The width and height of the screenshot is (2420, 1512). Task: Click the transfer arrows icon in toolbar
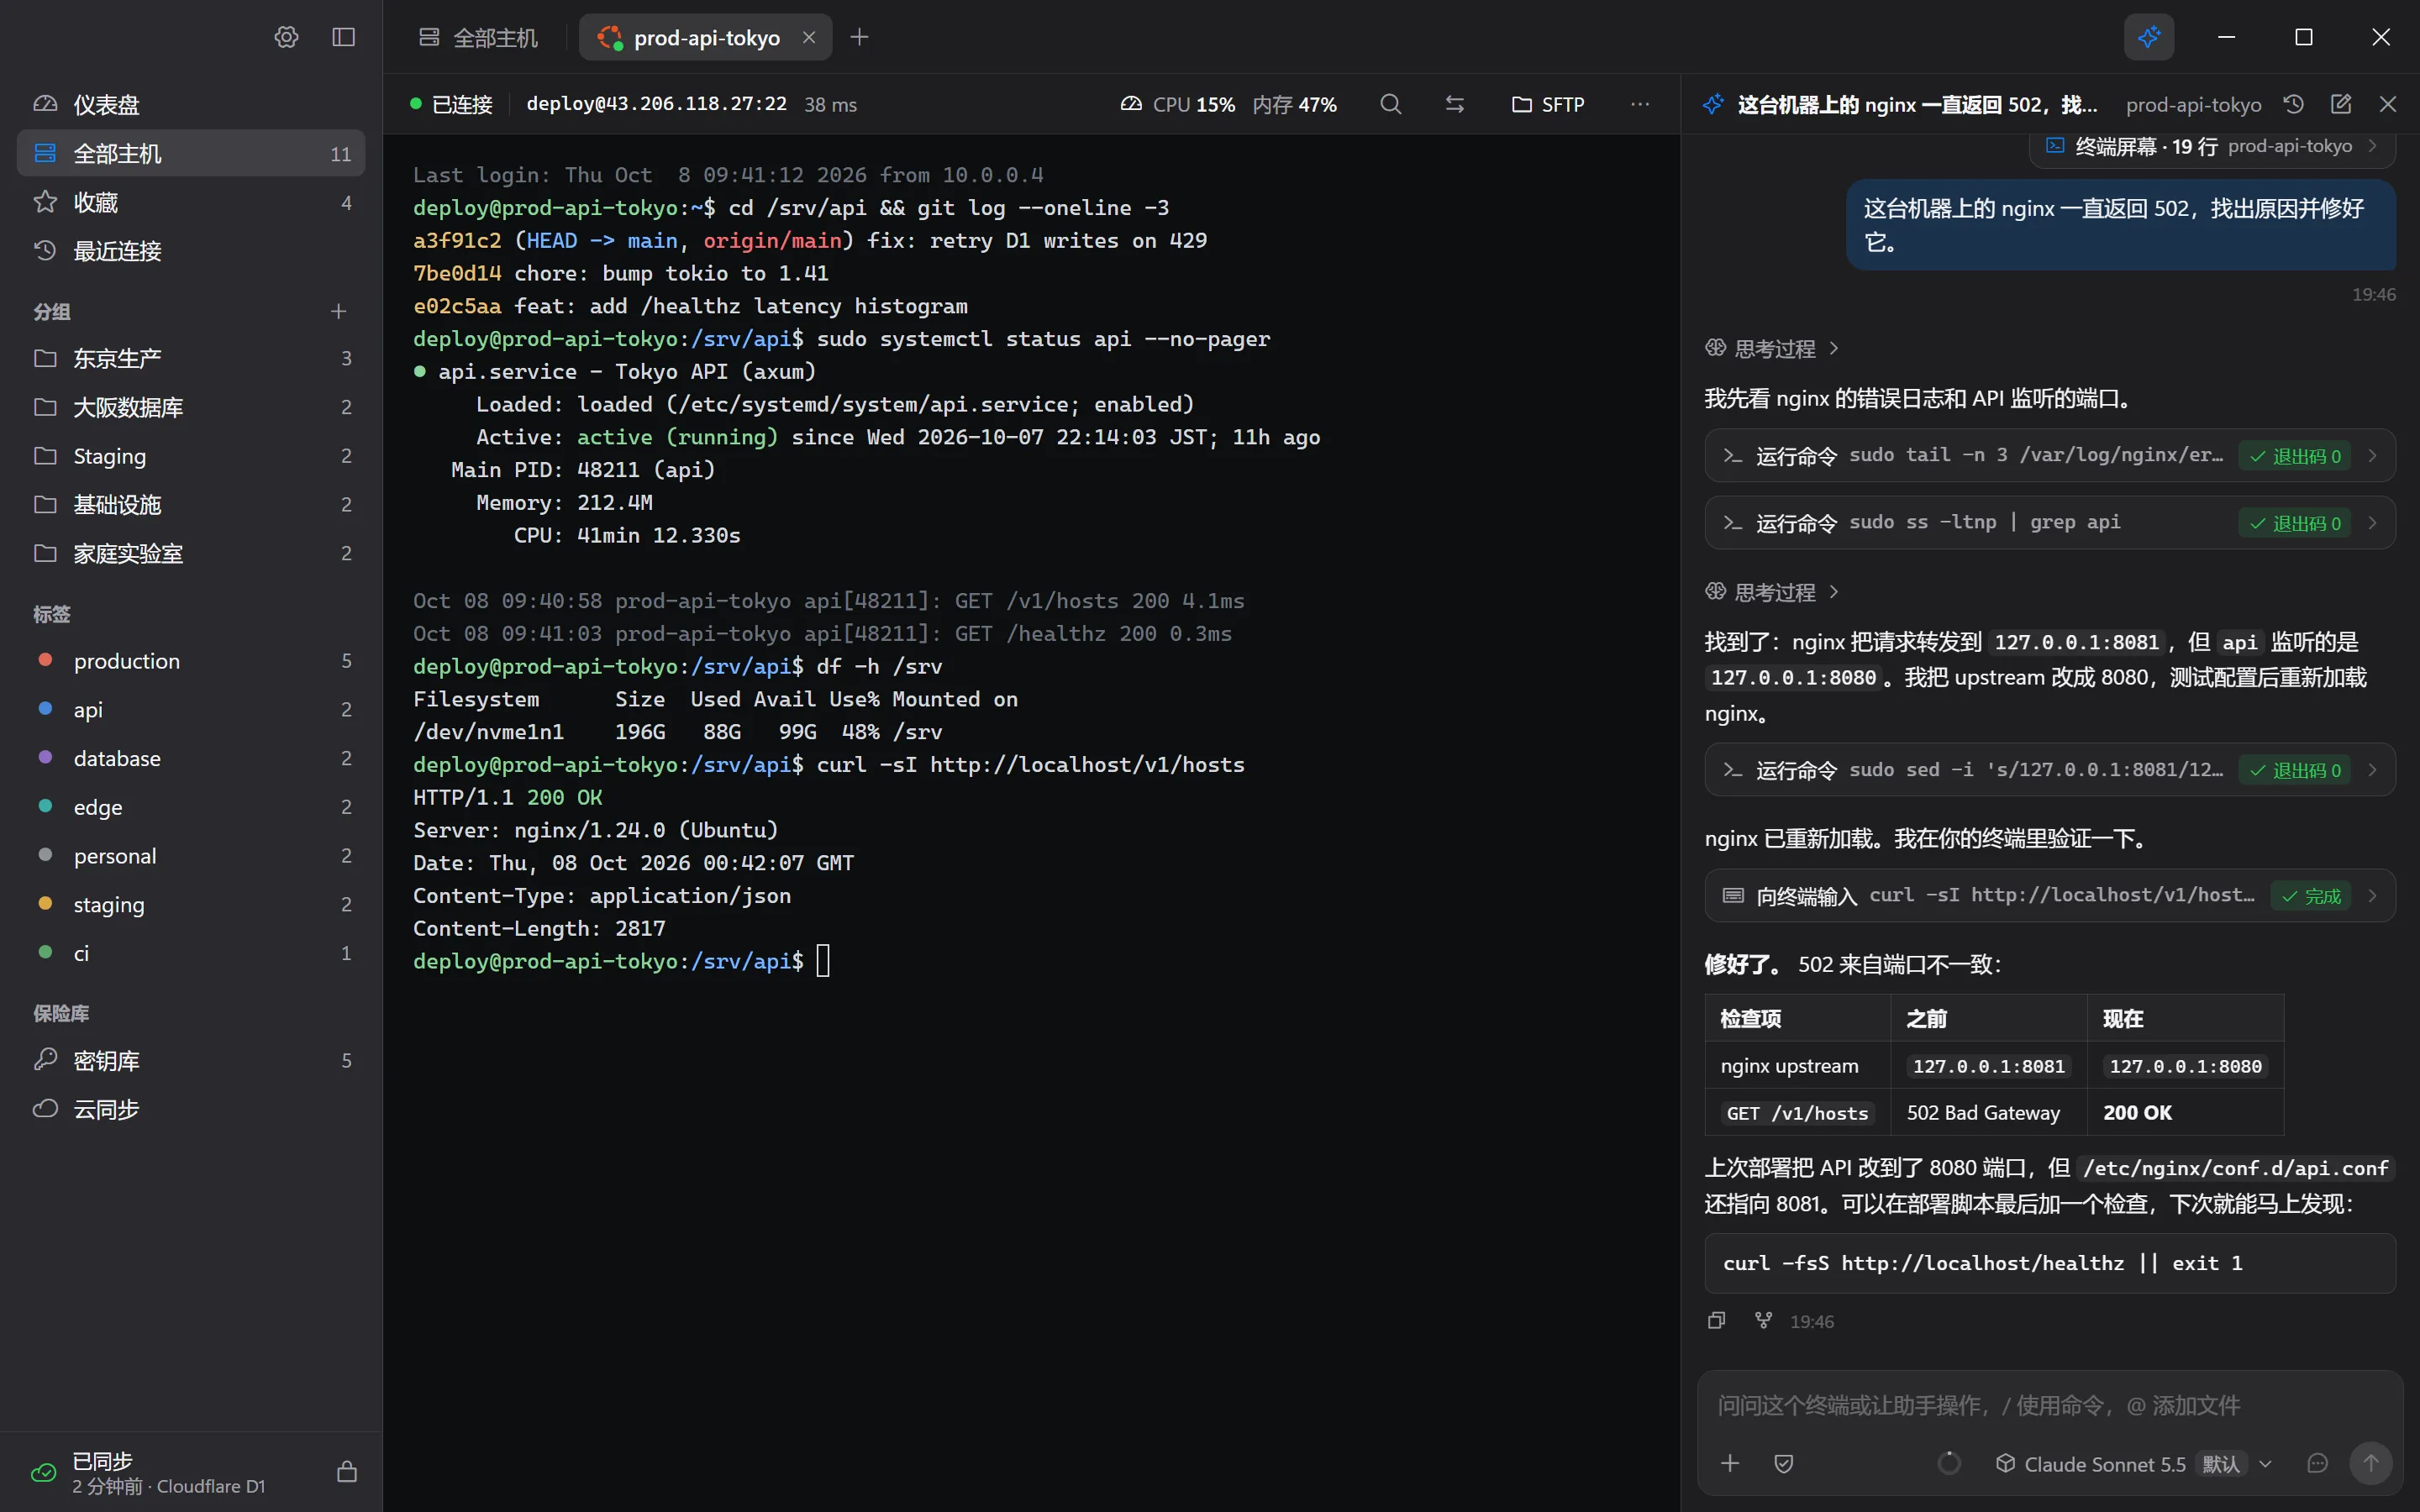point(1455,104)
